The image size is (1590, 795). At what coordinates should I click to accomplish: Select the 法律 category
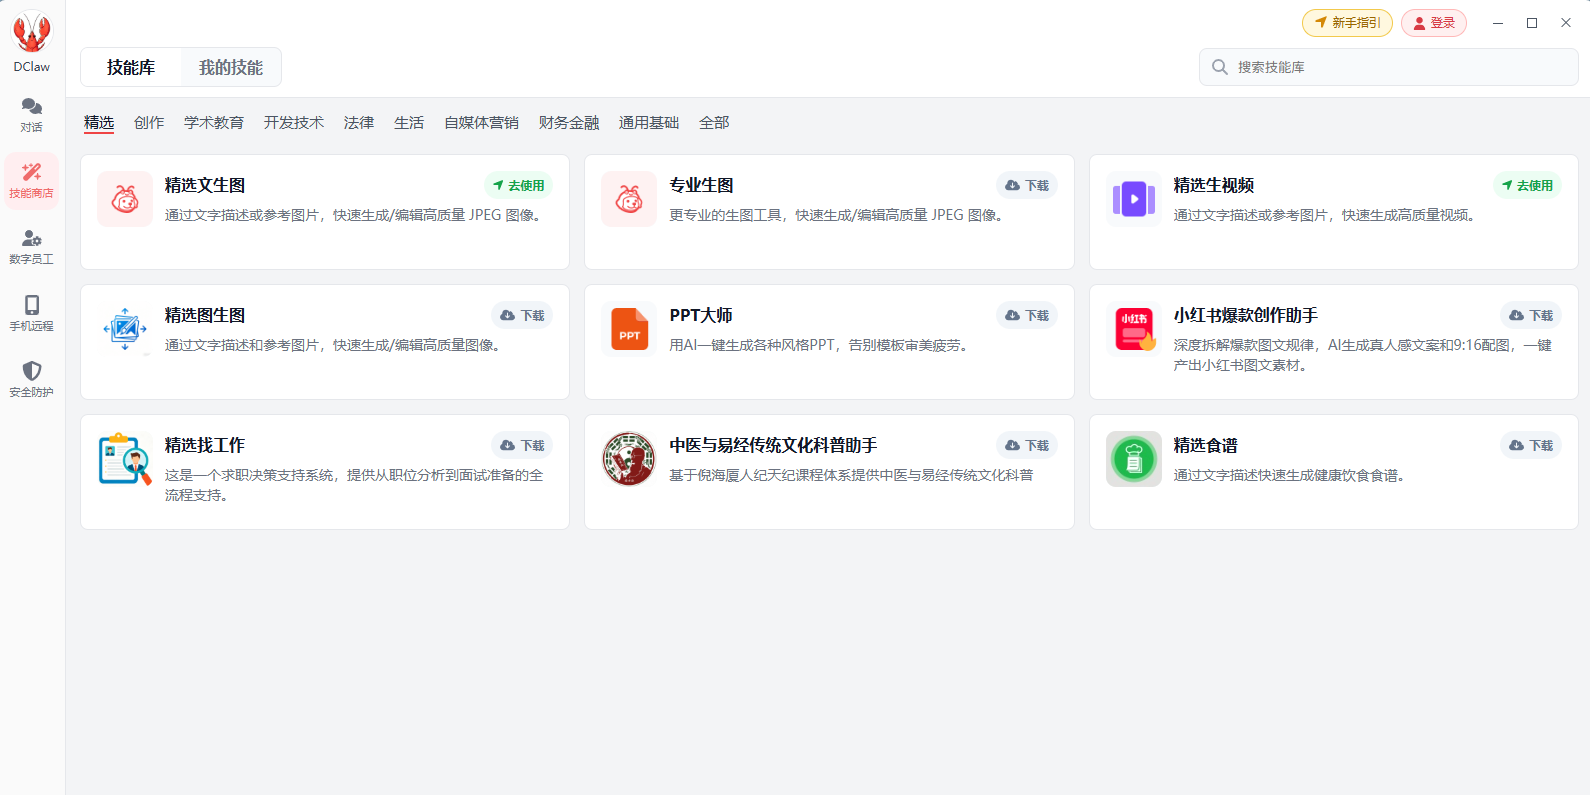point(359,122)
